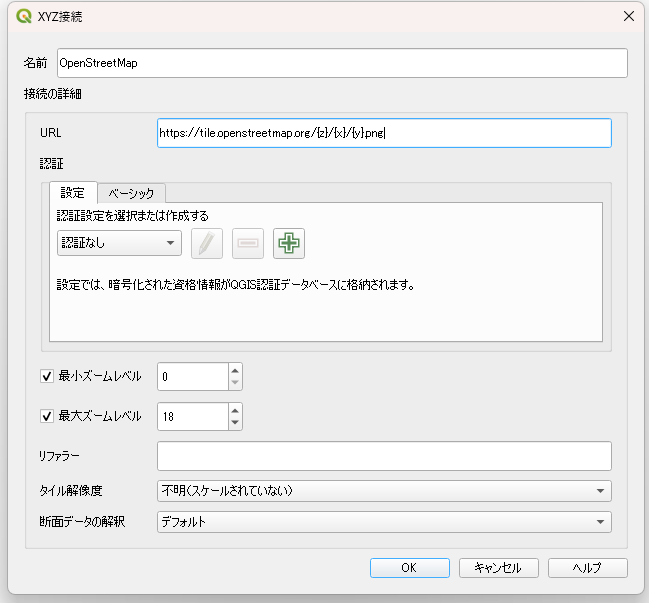This screenshot has height=603, width=649.
Task: Increase the minimum zoom level spinner
Action: pos(235,370)
